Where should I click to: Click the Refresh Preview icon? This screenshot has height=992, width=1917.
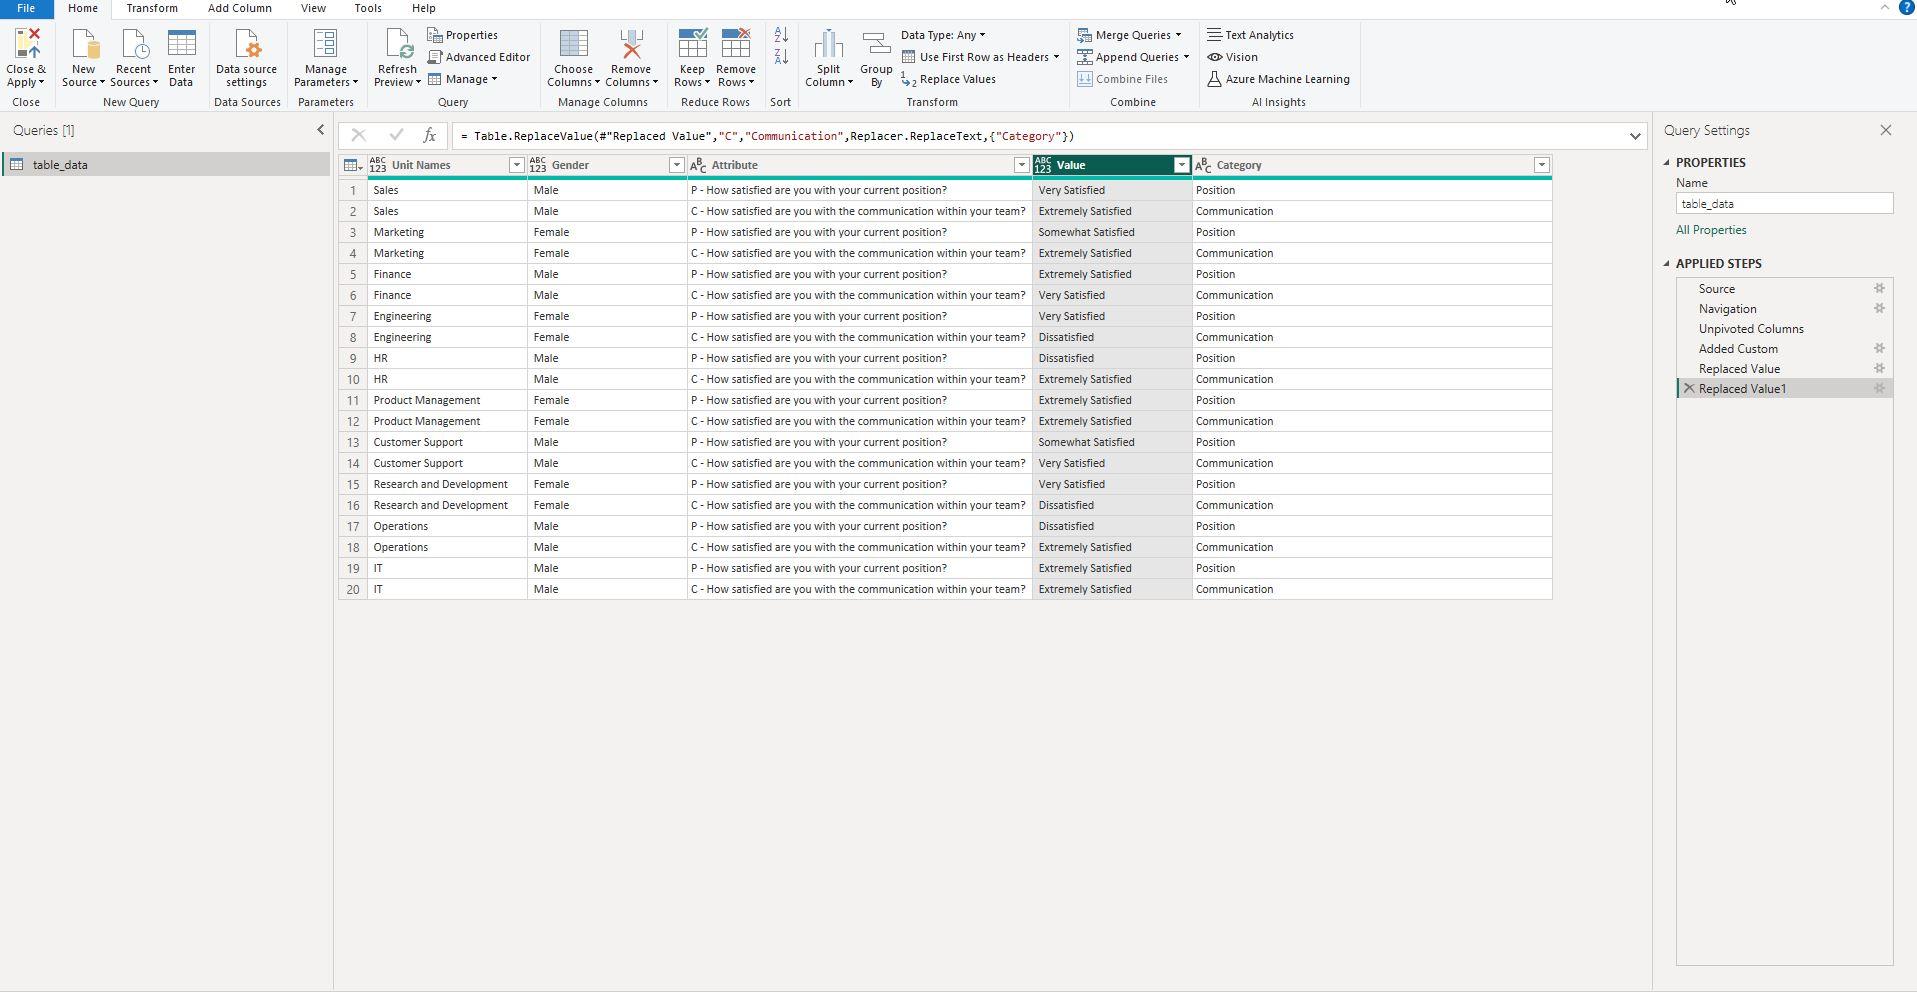(x=397, y=45)
